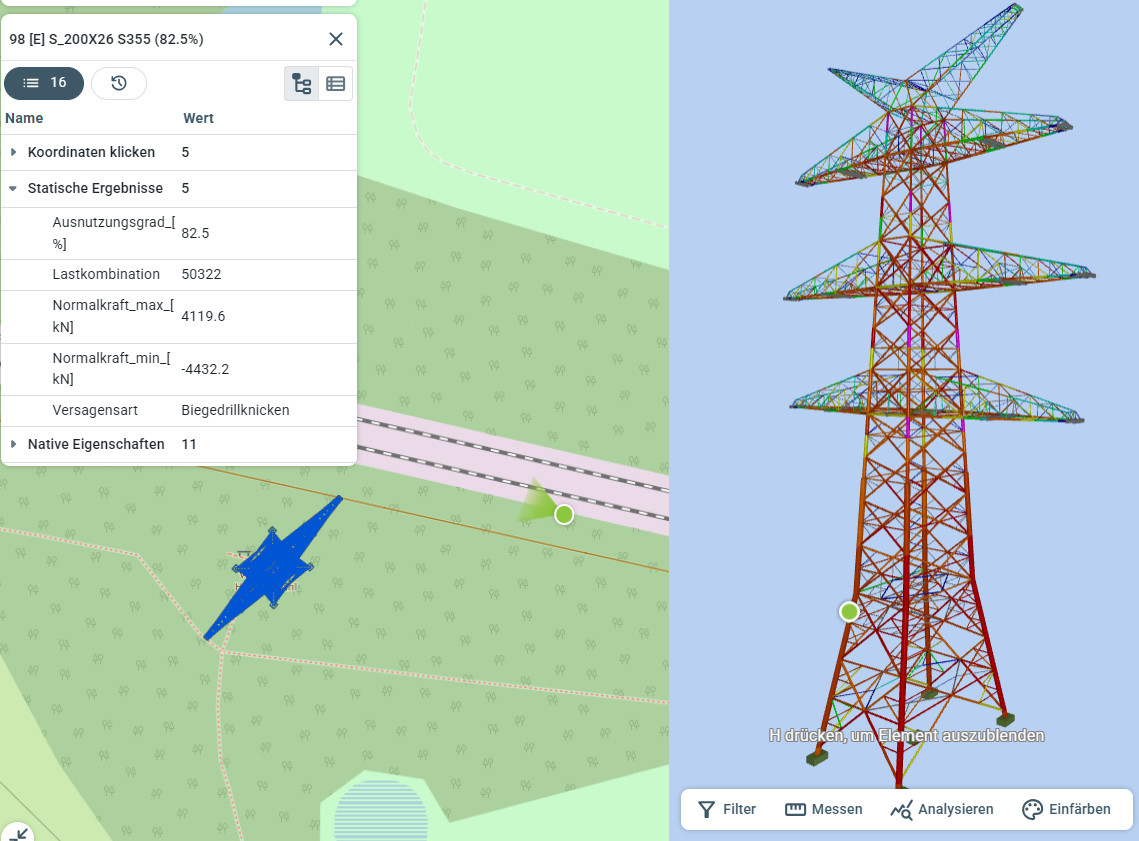
Task: Open the Analysieren tool
Action: [x=942, y=809]
